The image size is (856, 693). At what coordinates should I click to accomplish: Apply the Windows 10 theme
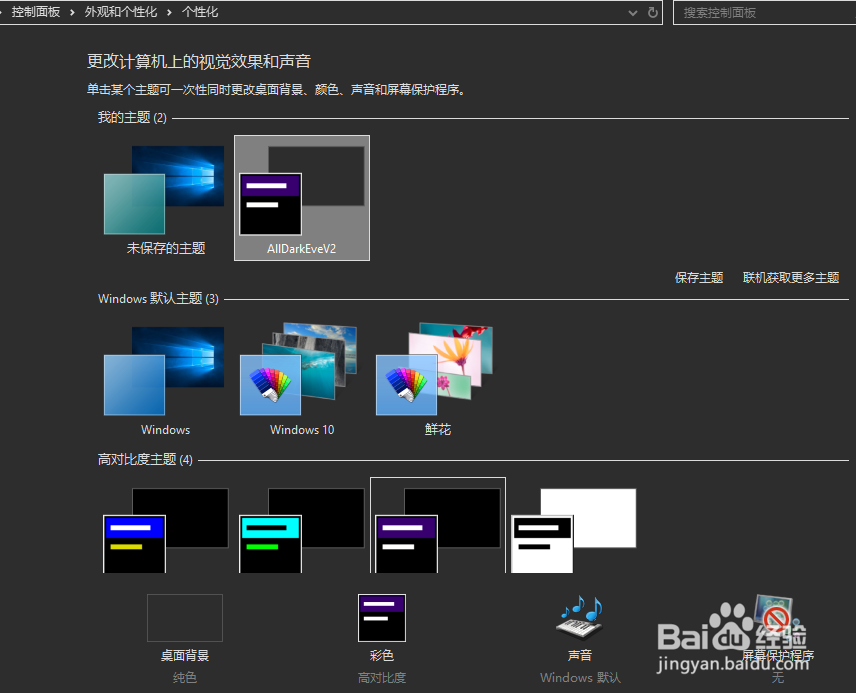click(299, 369)
